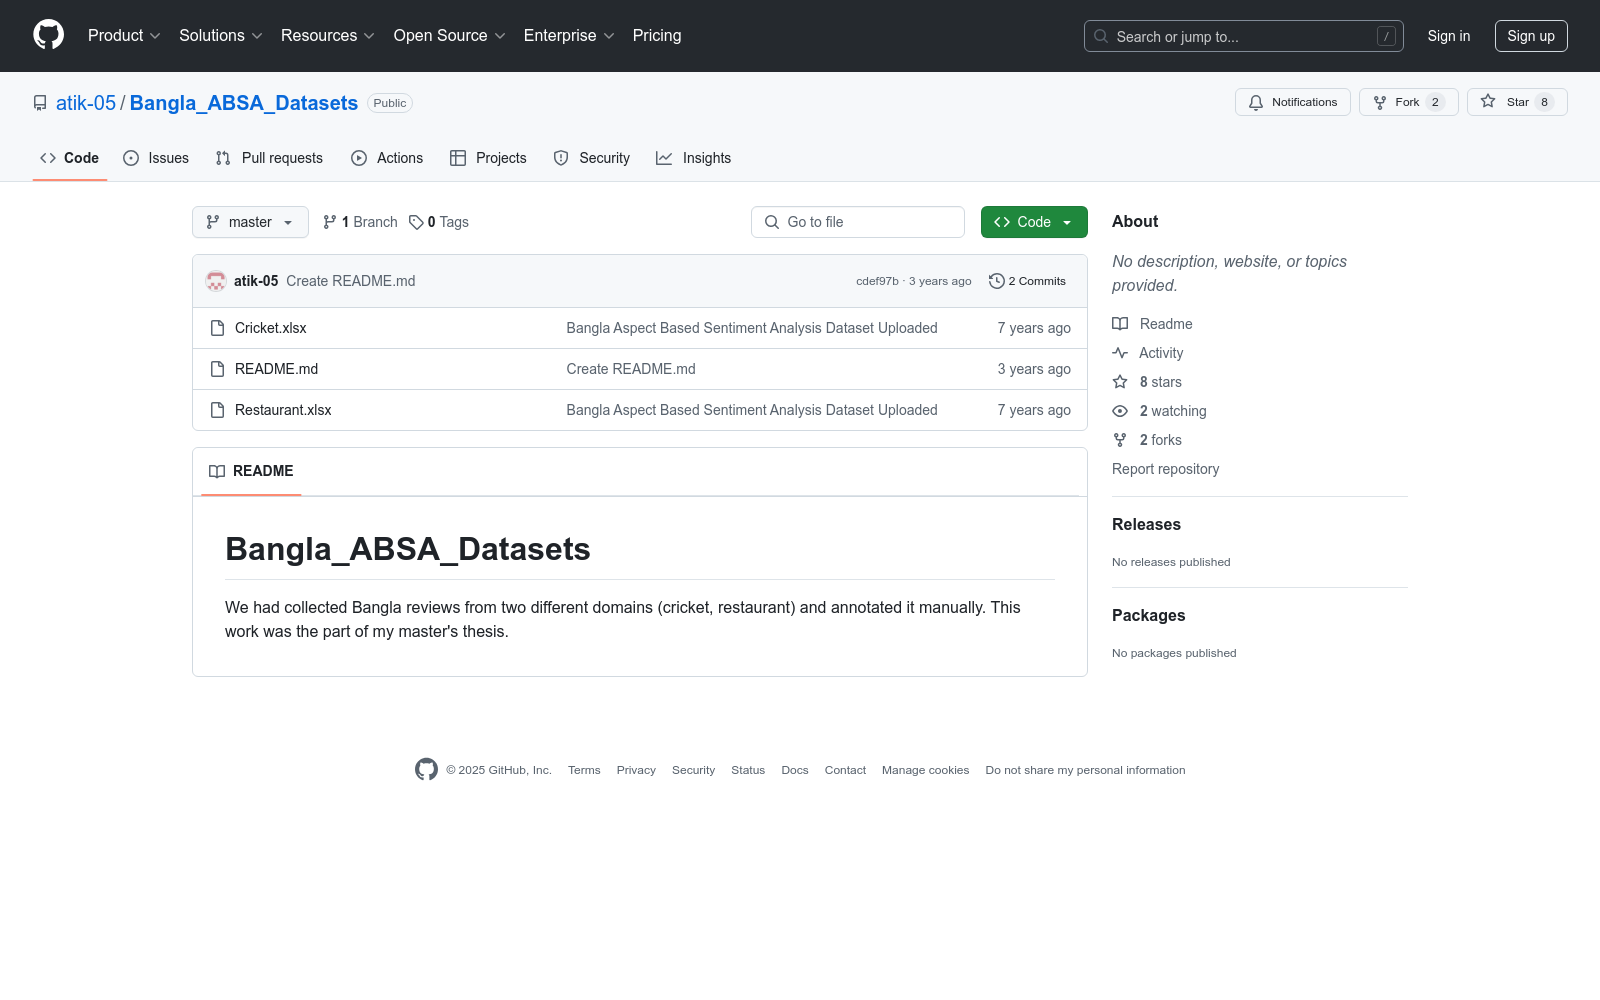Expand the Solutions menu

tap(221, 35)
